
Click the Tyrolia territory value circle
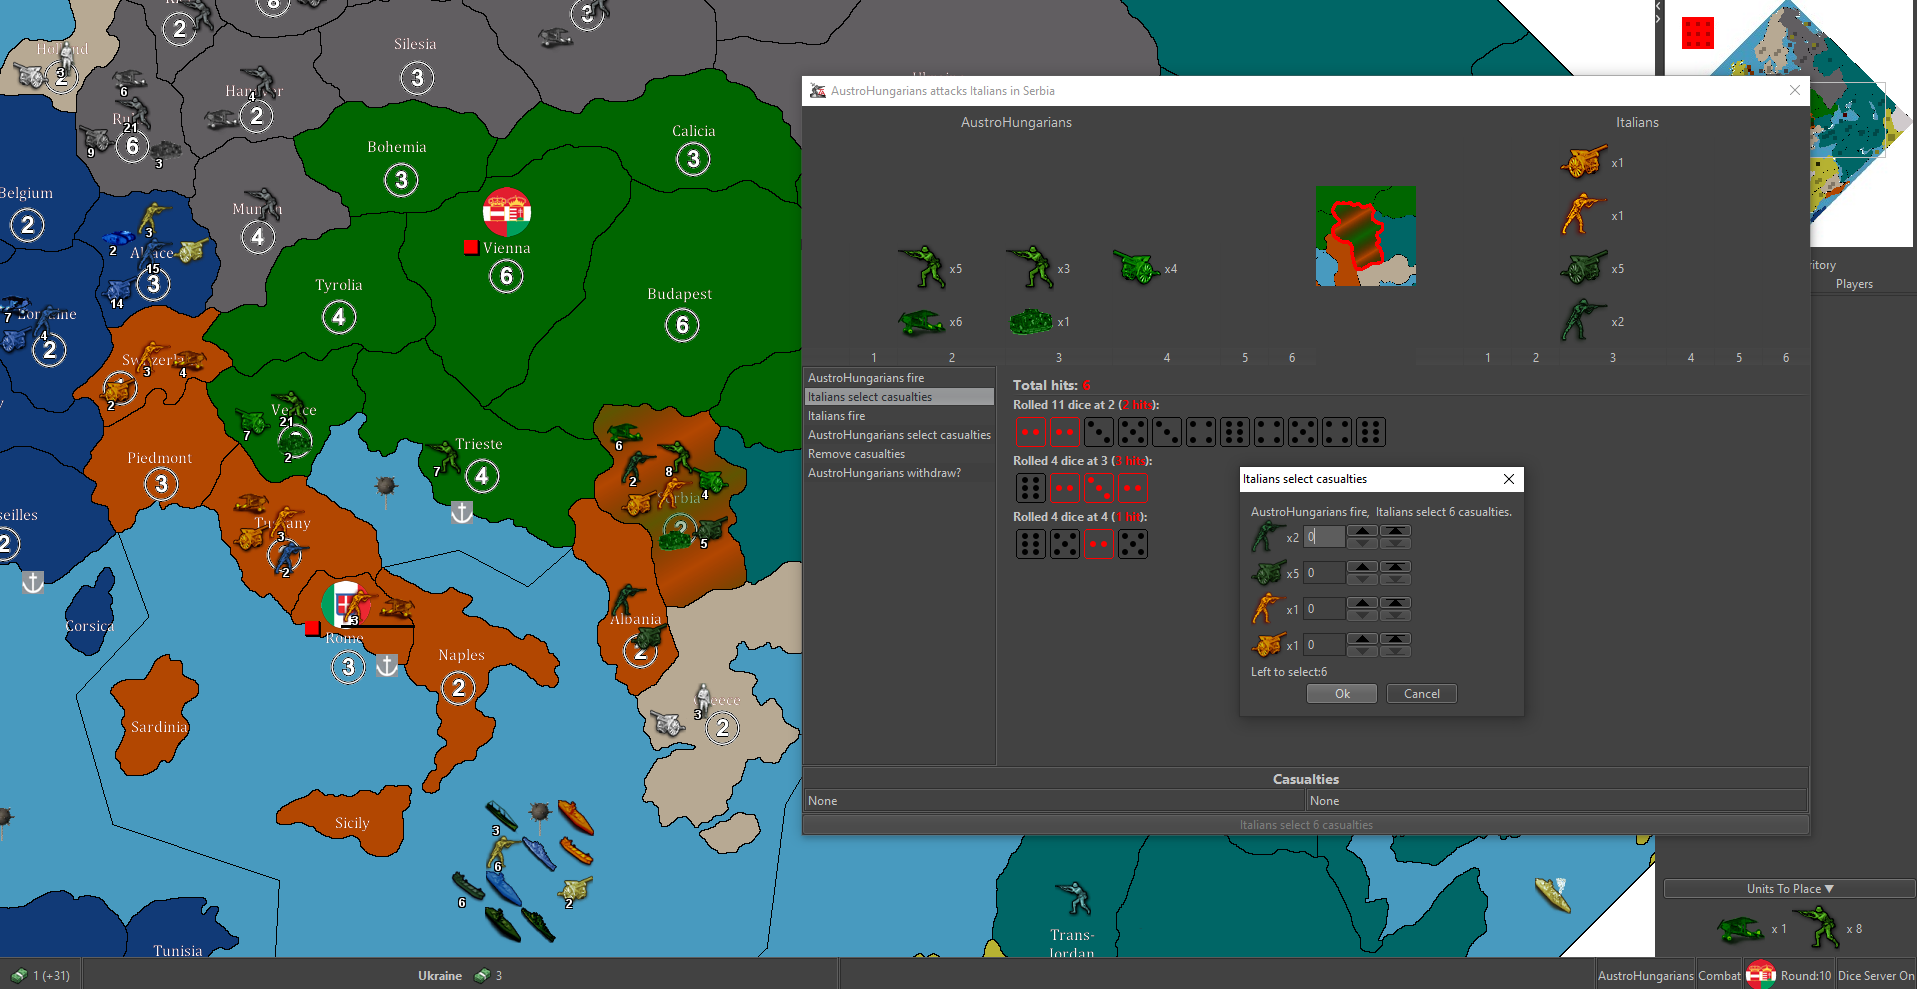[339, 317]
